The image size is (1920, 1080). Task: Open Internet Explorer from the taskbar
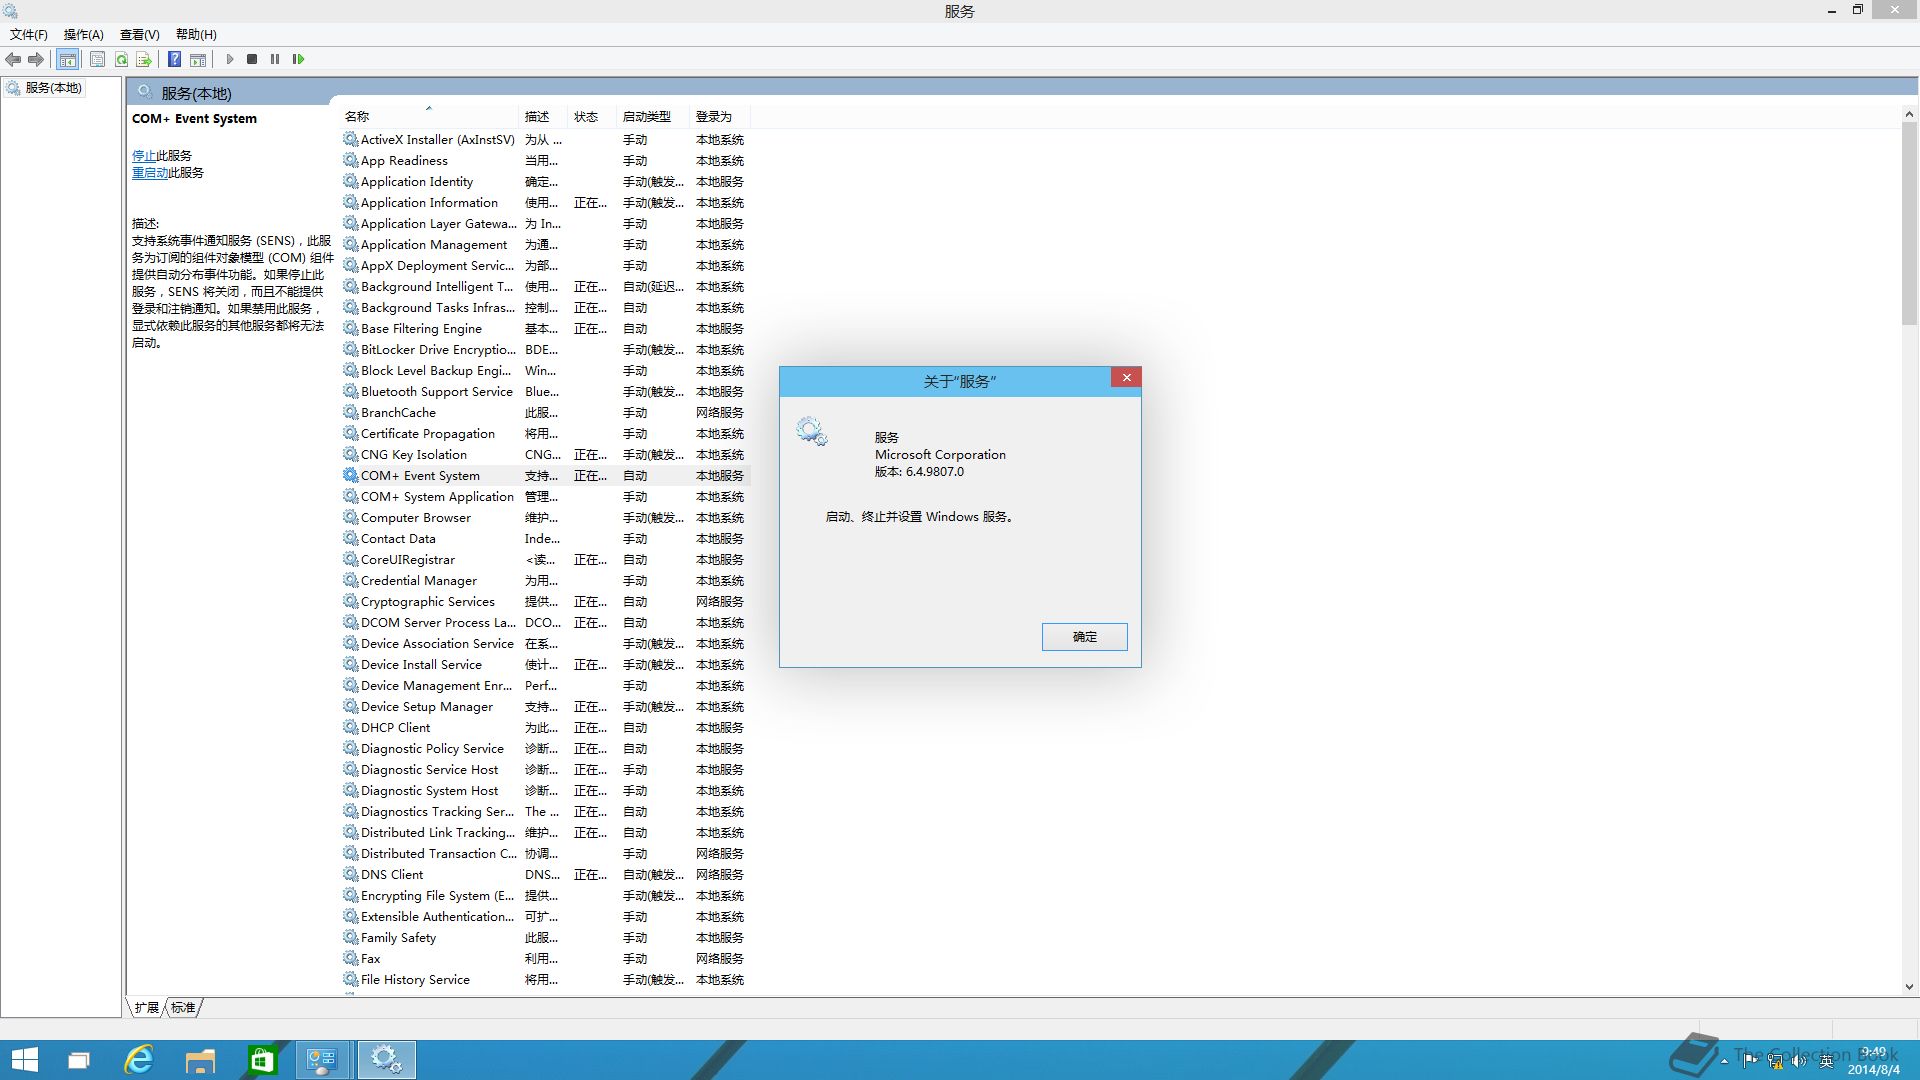pos(139,1060)
